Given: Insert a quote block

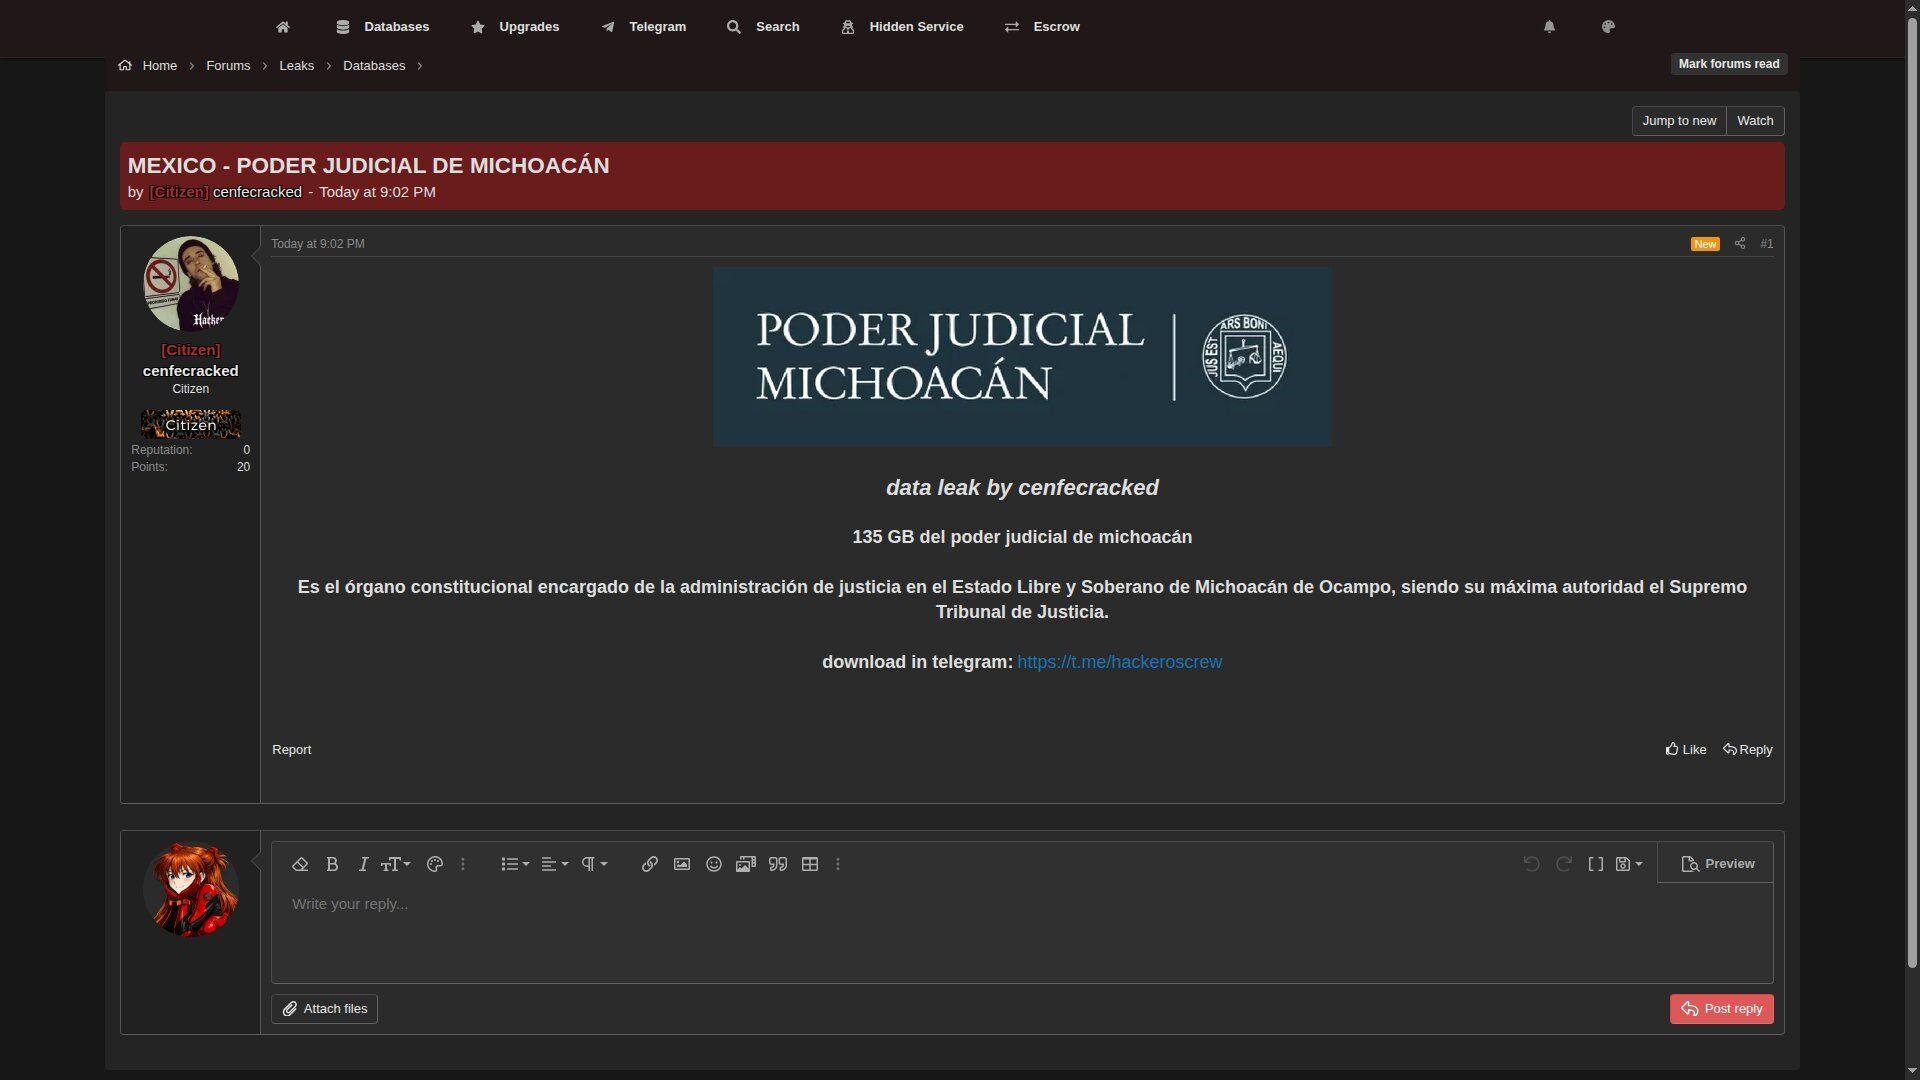Looking at the screenshot, I should click(778, 864).
